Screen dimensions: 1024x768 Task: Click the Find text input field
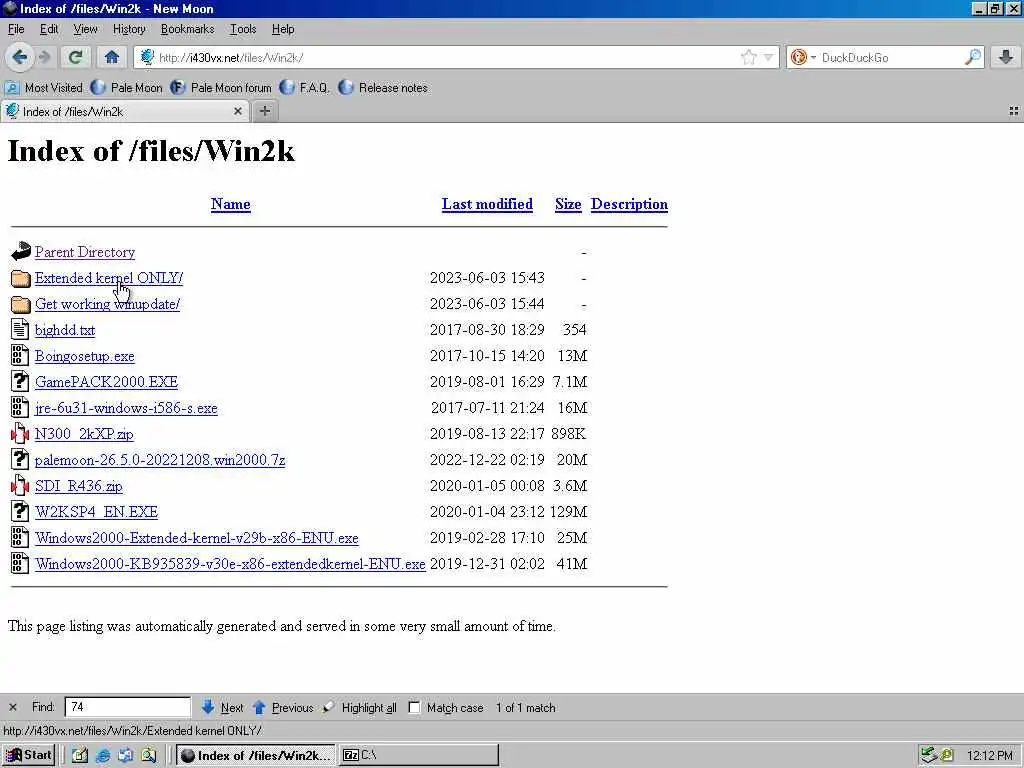tap(127, 707)
